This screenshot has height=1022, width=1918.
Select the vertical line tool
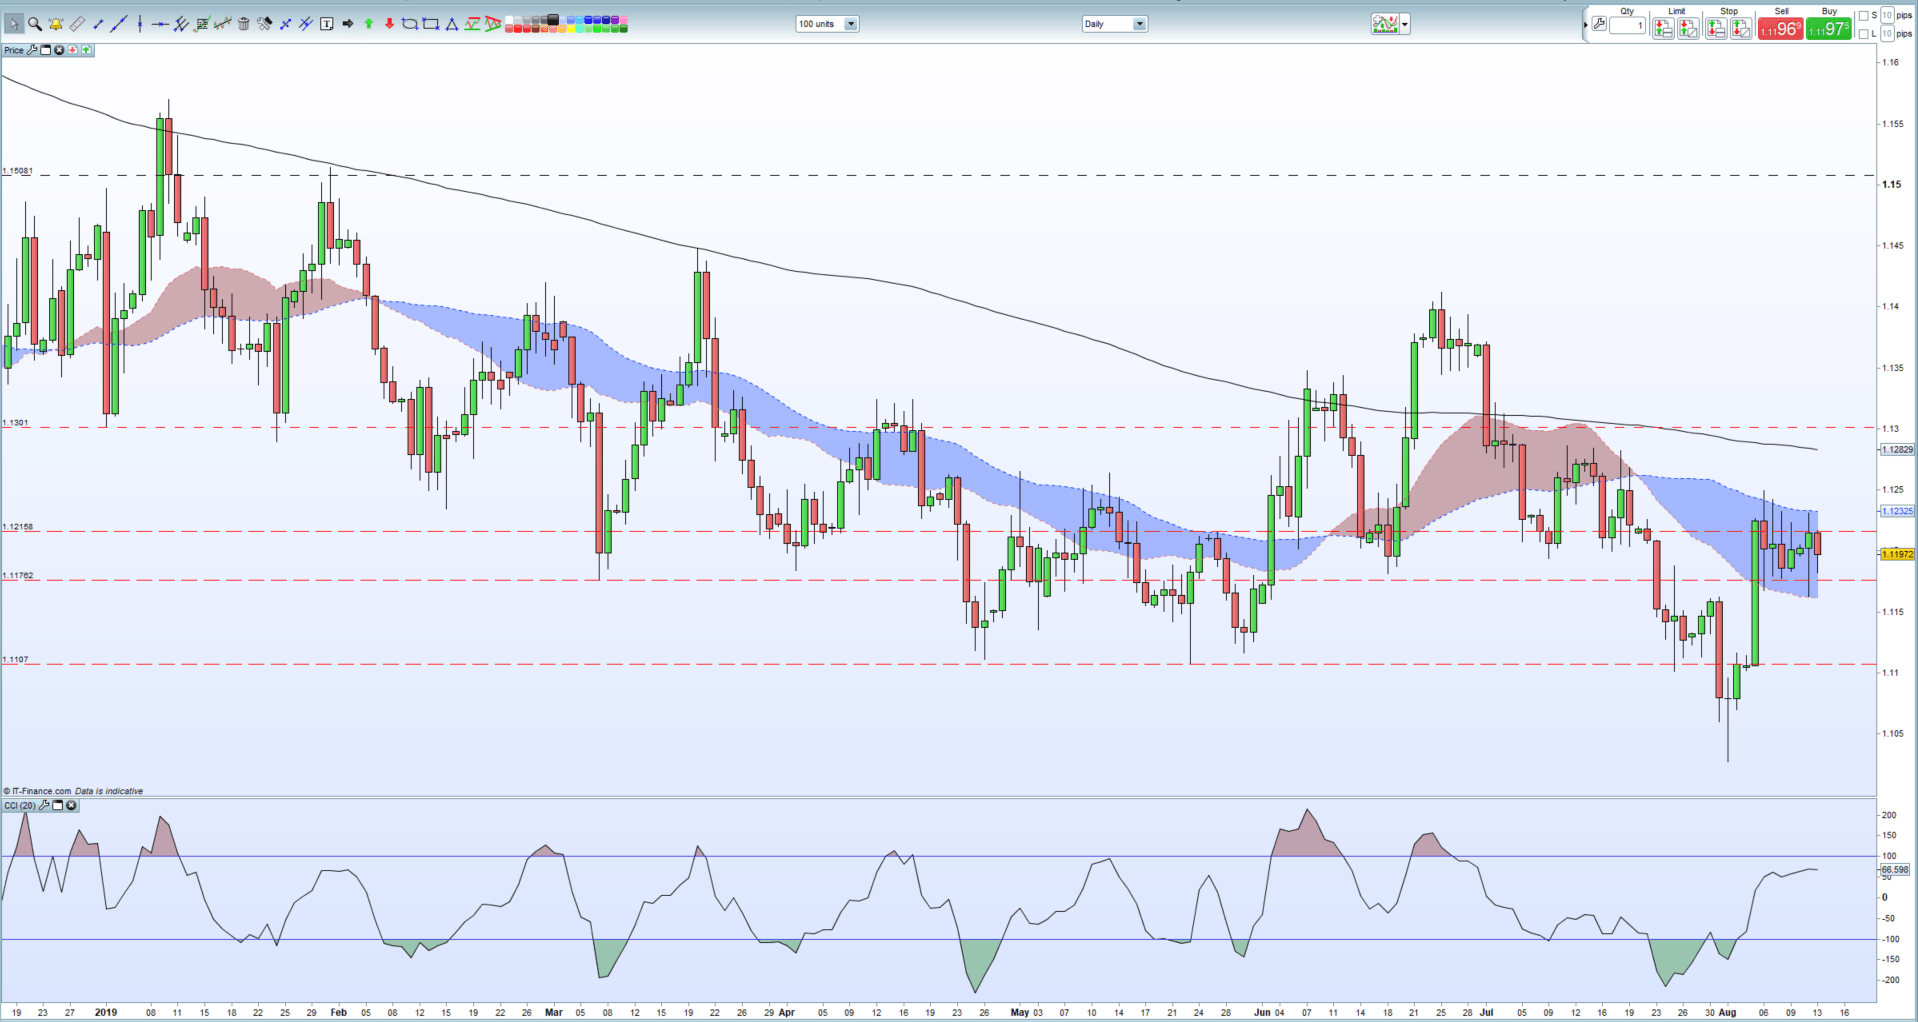[x=140, y=24]
